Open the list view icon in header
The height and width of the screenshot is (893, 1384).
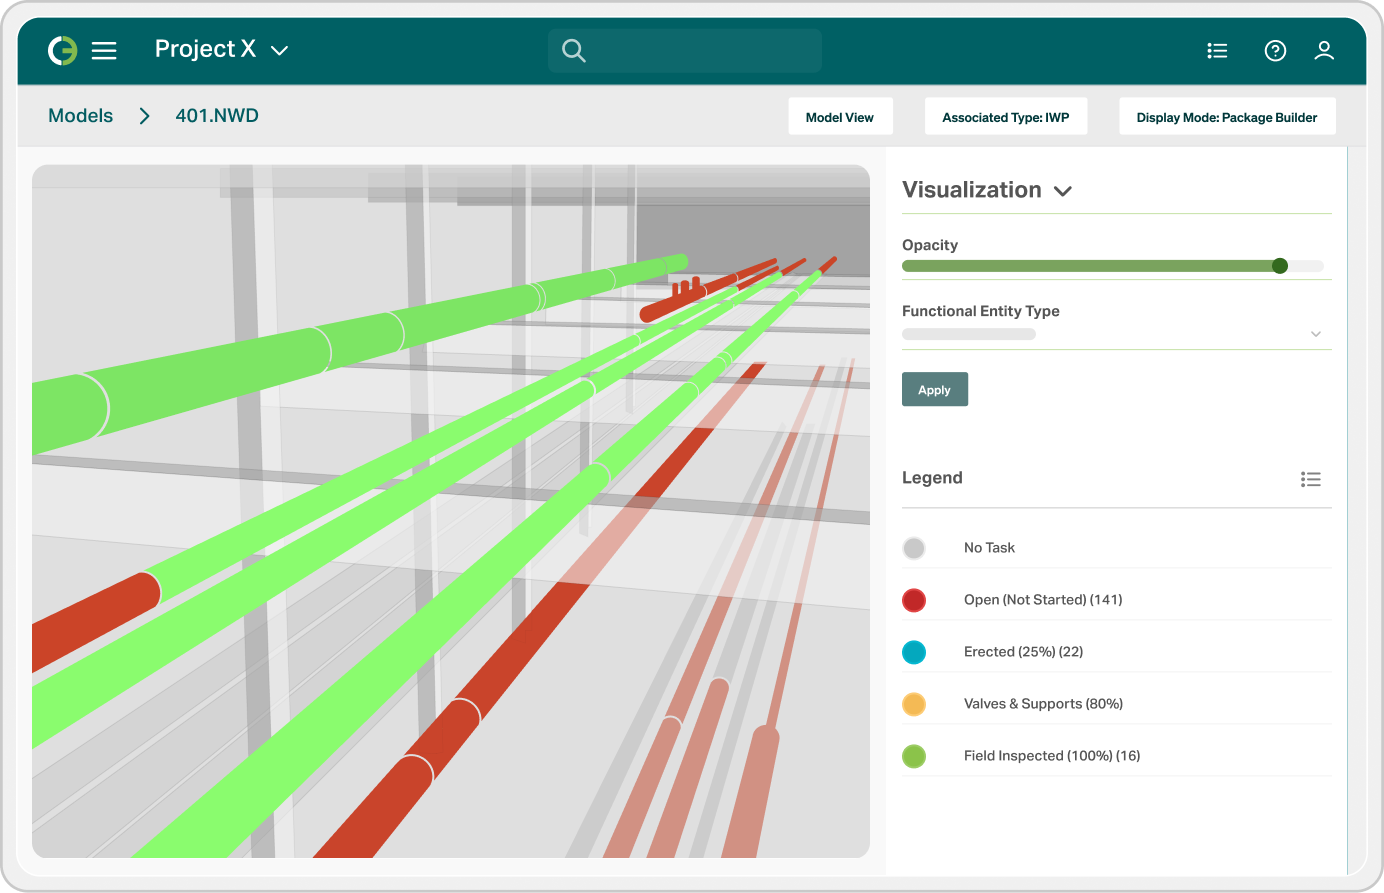click(1217, 49)
